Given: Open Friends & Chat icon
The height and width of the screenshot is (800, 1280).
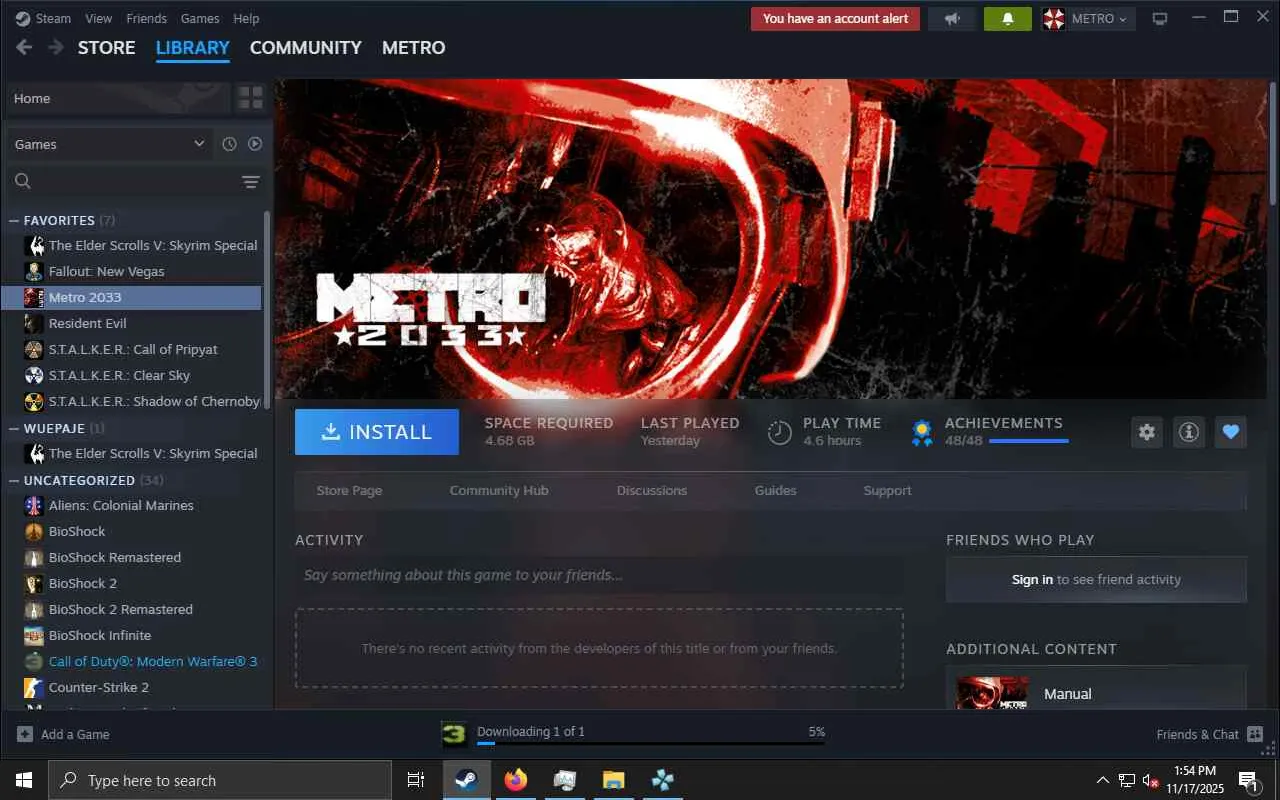Looking at the screenshot, I should [x=1254, y=734].
